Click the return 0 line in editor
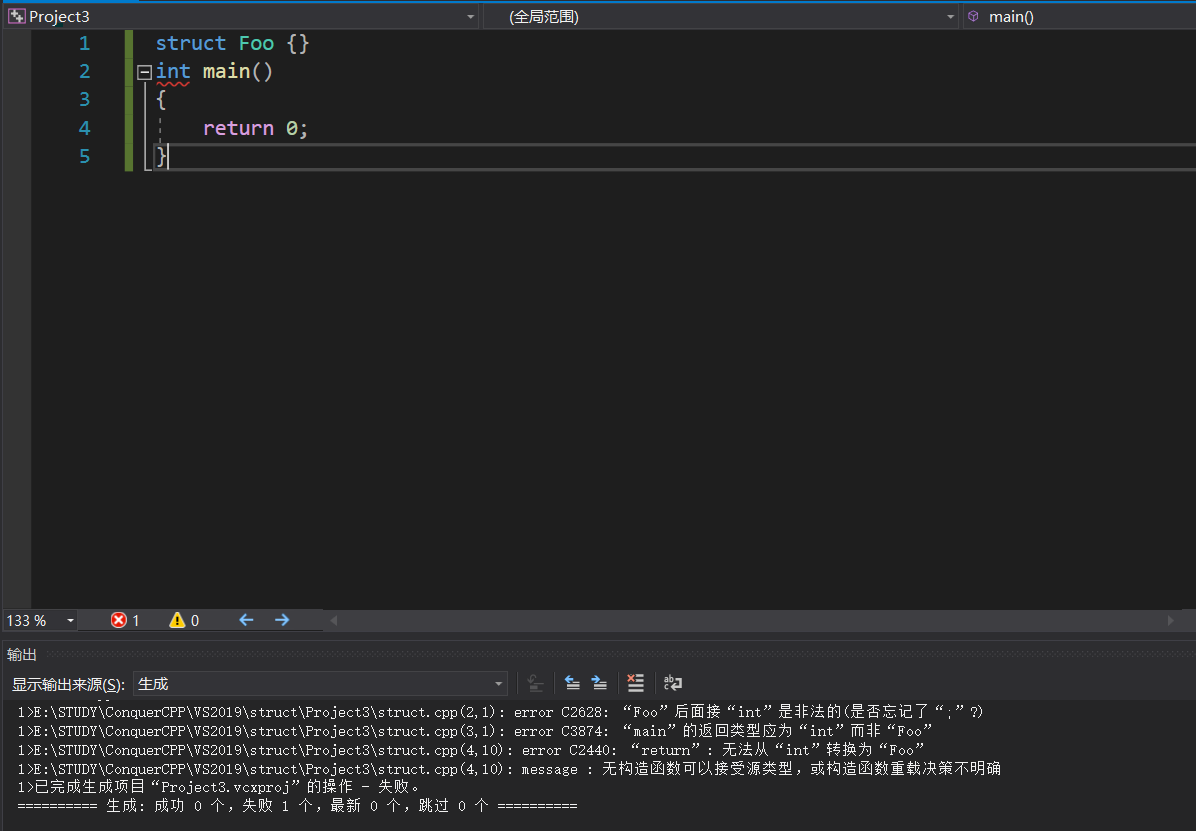Image resolution: width=1196 pixels, height=831 pixels. click(255, 128)
